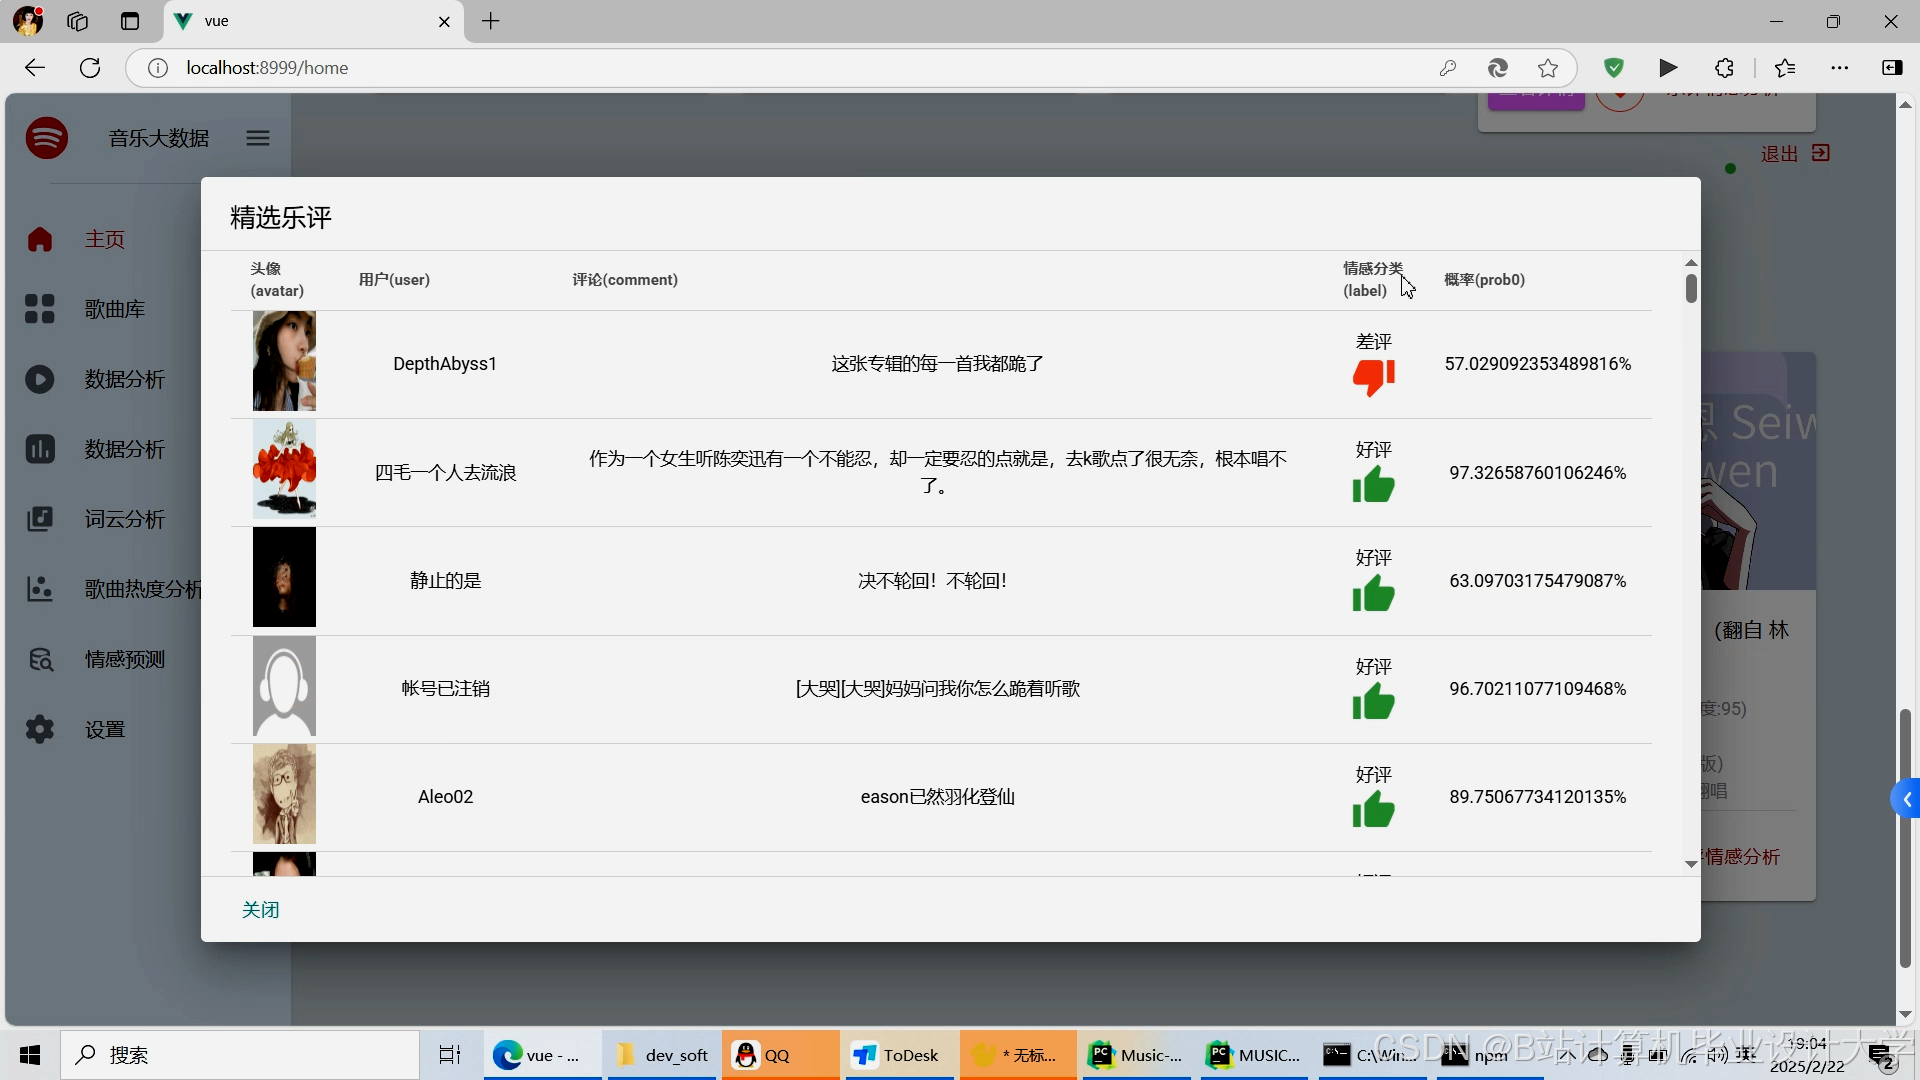1920x1080 pixels.
Task: Click the red thumbs-down icon for DepthAbyss1
Action: 1373,377
